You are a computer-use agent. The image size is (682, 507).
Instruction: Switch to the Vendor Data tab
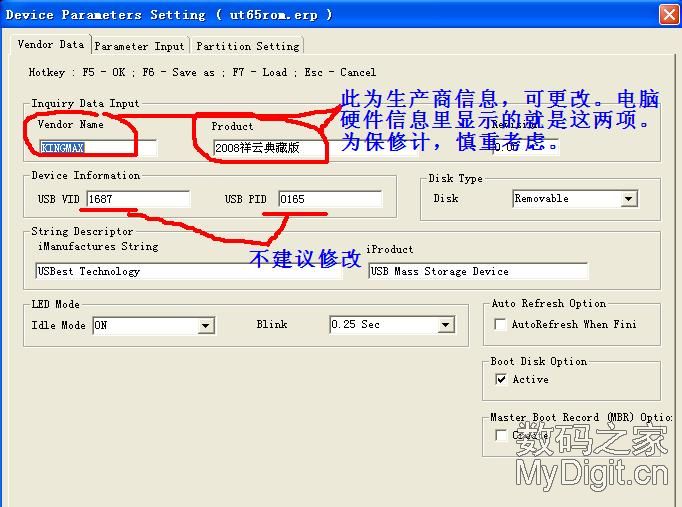pos(50,44)
